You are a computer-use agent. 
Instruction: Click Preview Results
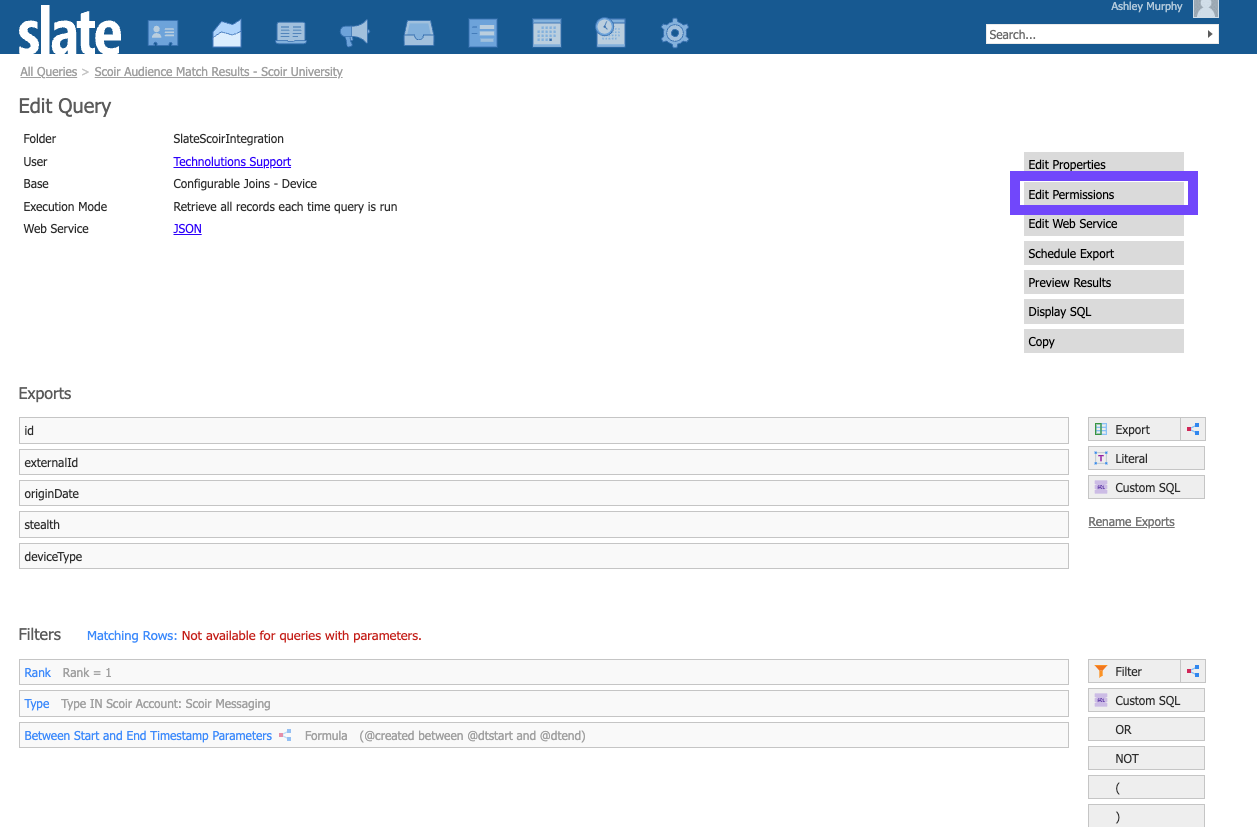[1103, 282]
